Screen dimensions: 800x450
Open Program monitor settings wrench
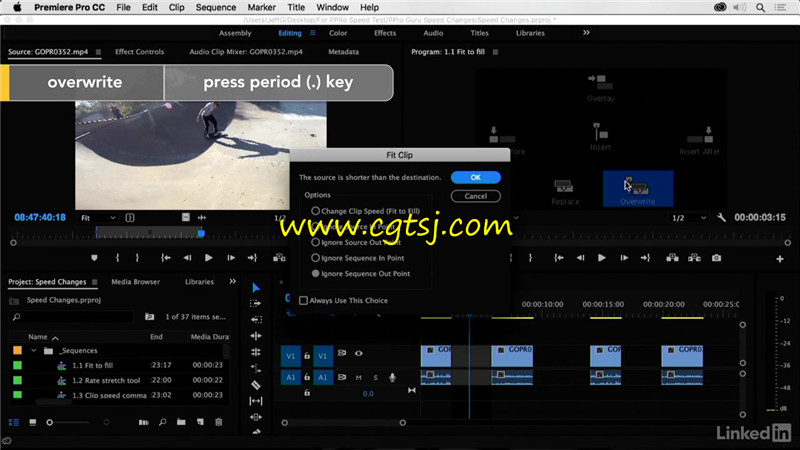[721, 218]
